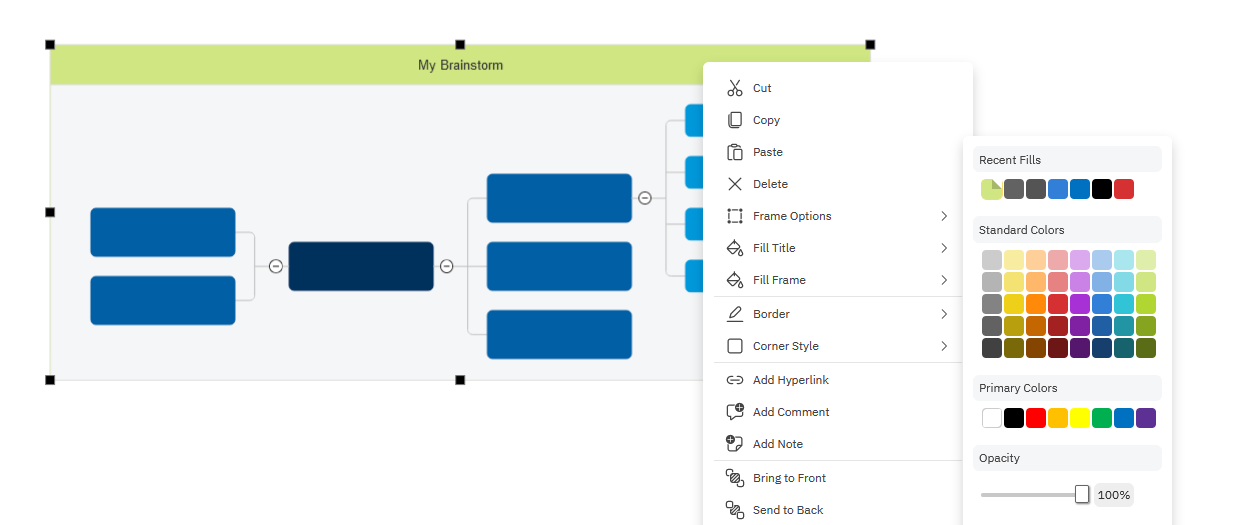The height and width of the screenshot is (525, 1257).
Task: Click the Add Comment bubble icon
Action: tap(735, 412)
